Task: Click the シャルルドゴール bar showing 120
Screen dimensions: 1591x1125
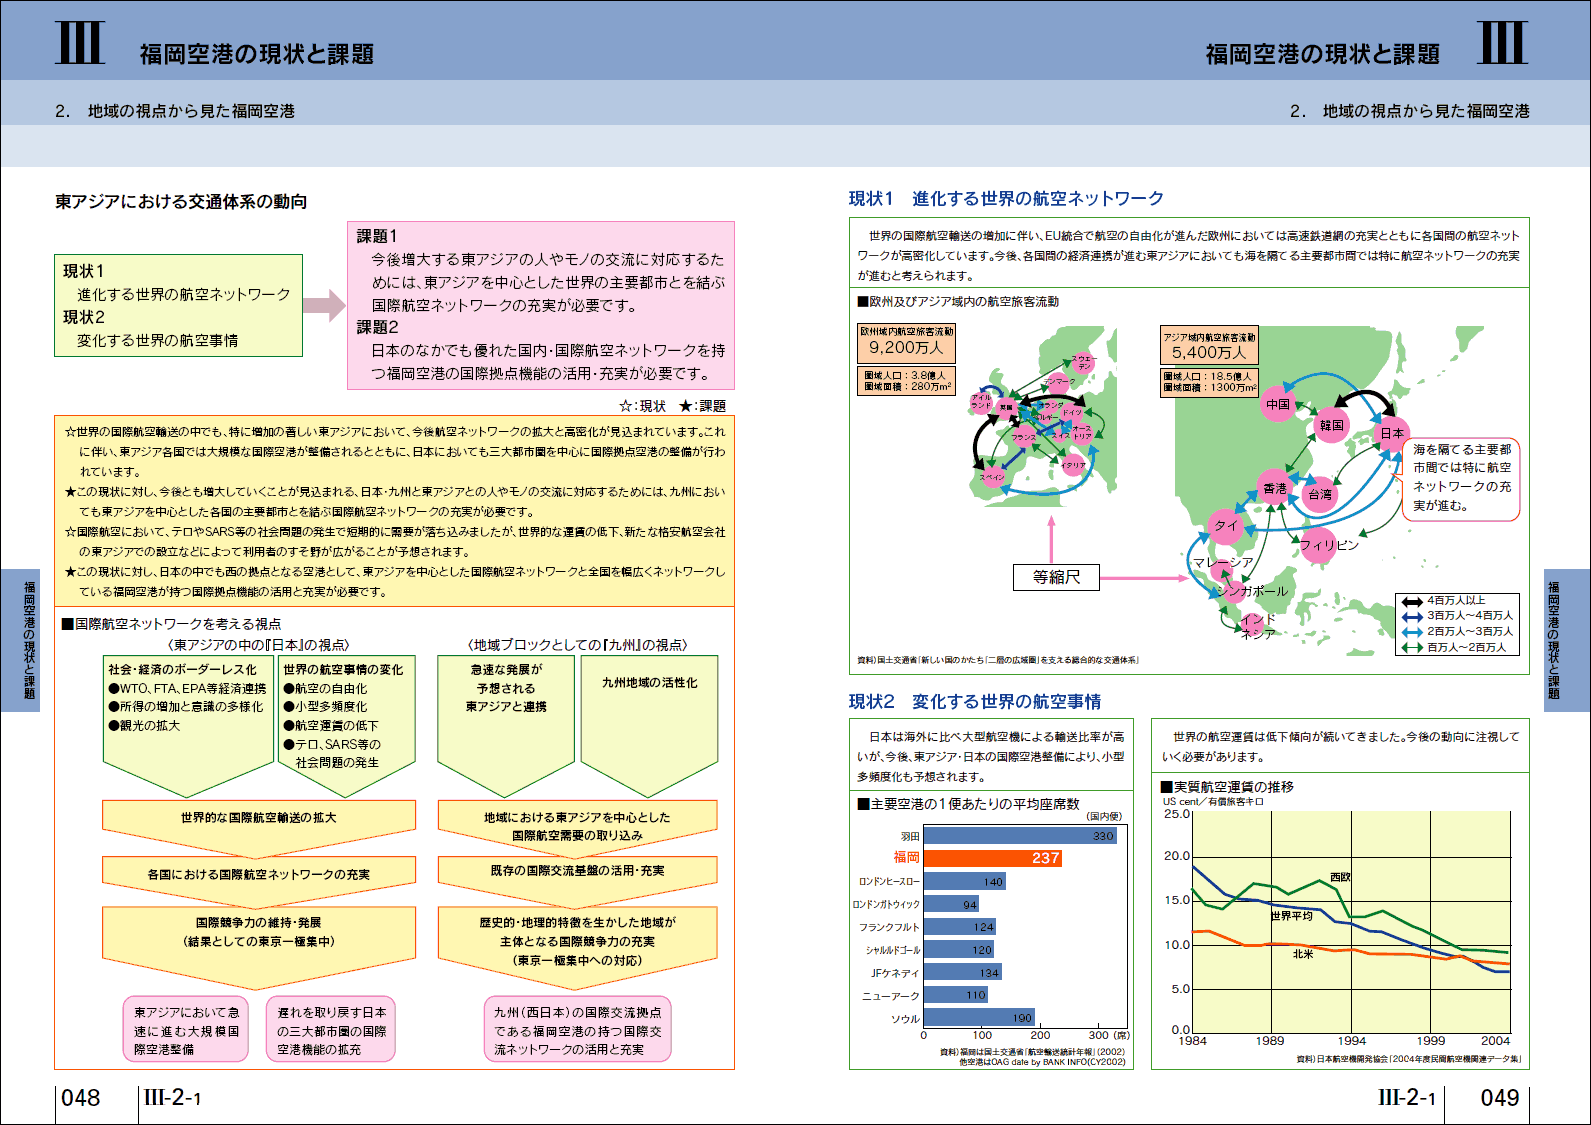Action: [959, 950]
